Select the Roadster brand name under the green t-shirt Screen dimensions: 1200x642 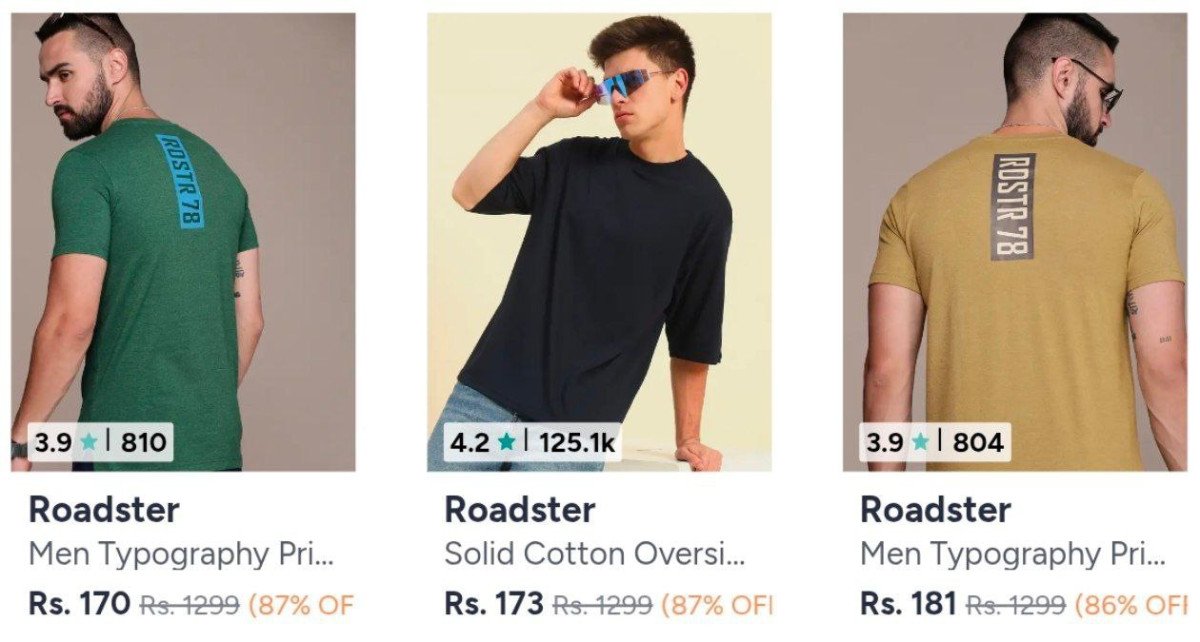pyautogui.click(x=104, y=510)
